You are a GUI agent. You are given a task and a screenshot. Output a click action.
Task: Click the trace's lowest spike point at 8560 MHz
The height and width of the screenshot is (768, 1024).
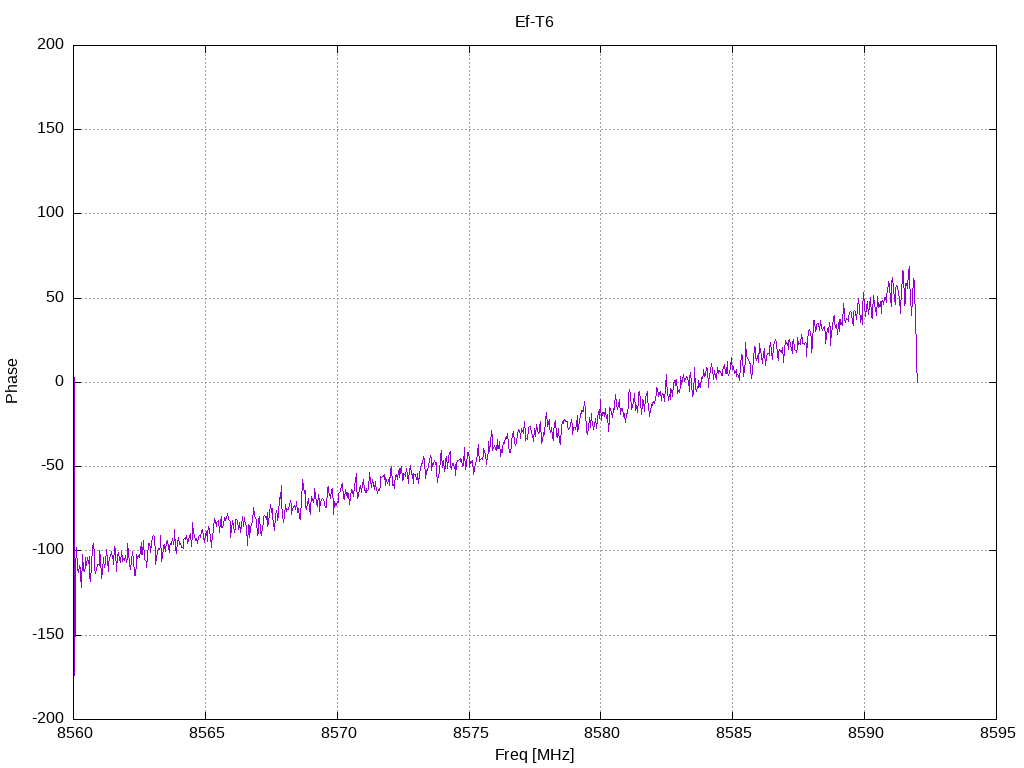74,674
